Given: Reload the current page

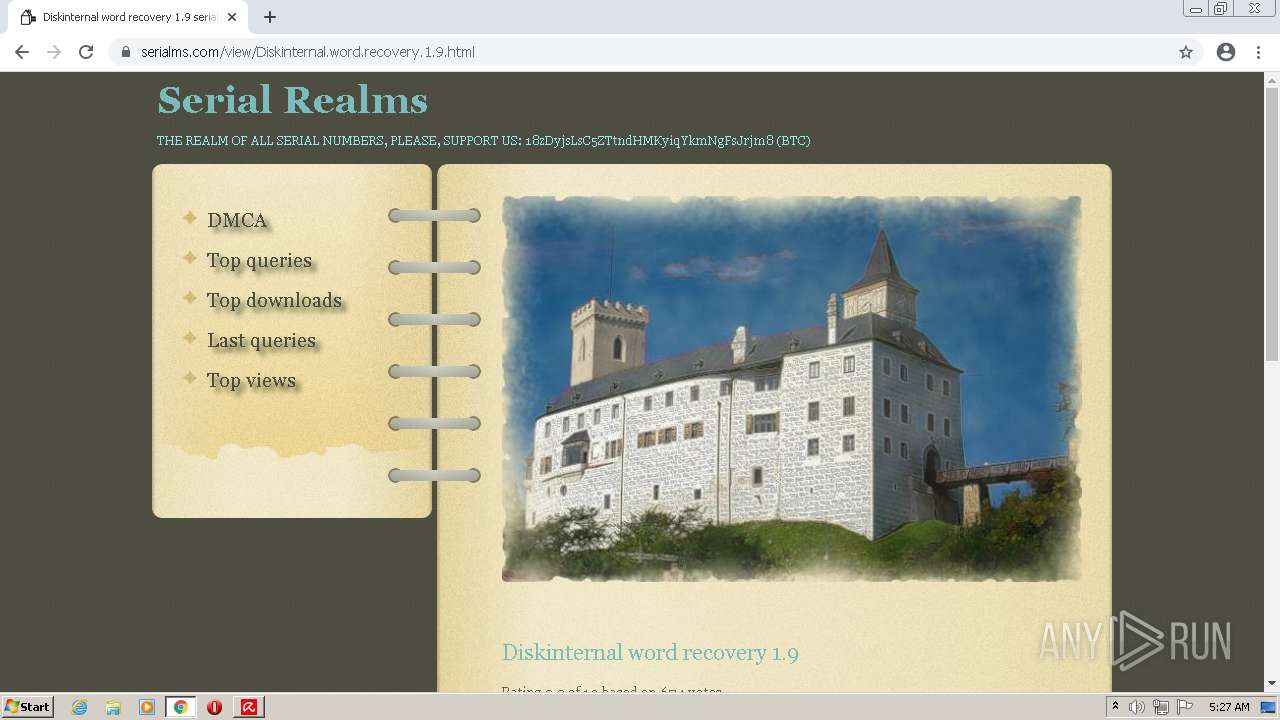Looking at the screenshot, I should click(x=86, y=52).
